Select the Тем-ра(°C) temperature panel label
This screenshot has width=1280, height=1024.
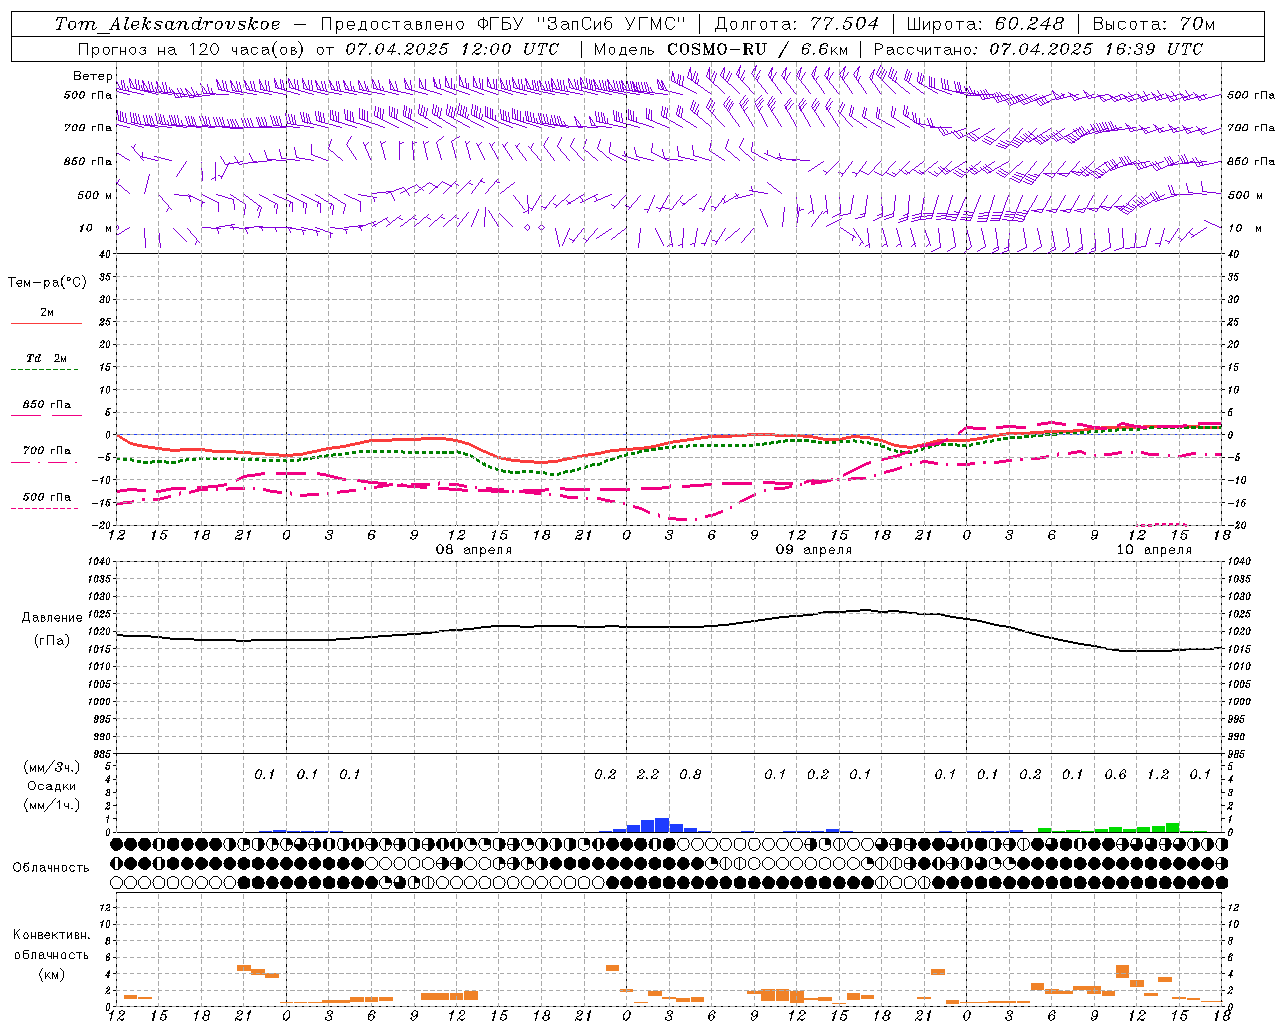coord(47,283)
